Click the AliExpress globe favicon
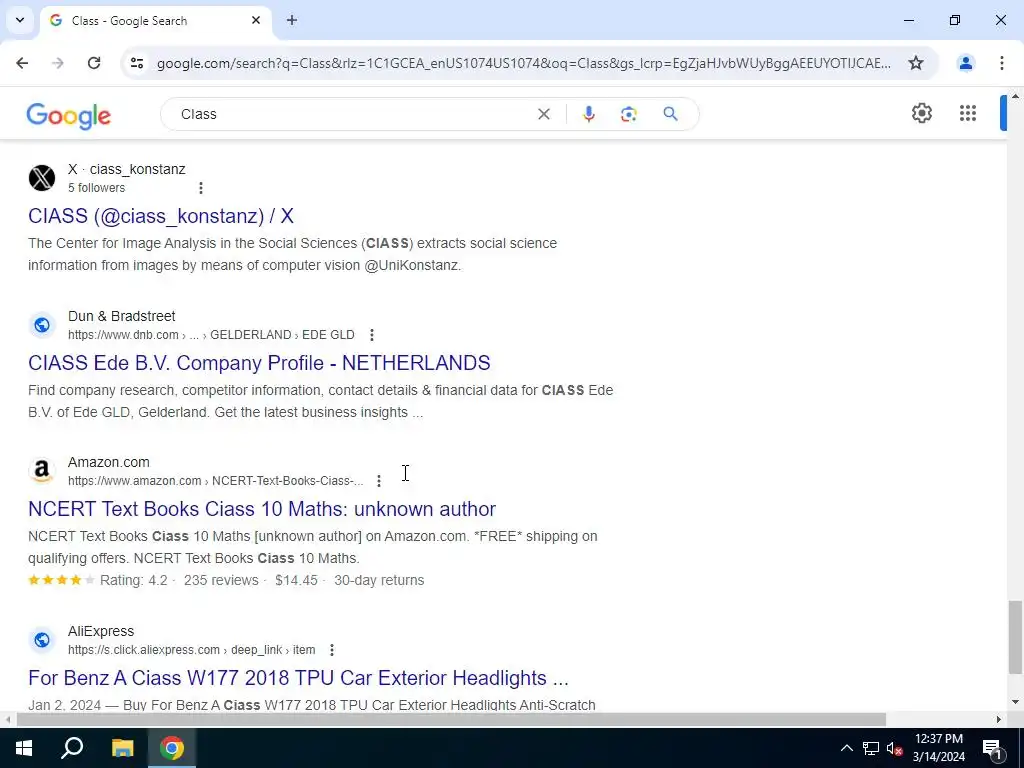1024x768 pixels. pyautogui.click(x=42, y=639)
